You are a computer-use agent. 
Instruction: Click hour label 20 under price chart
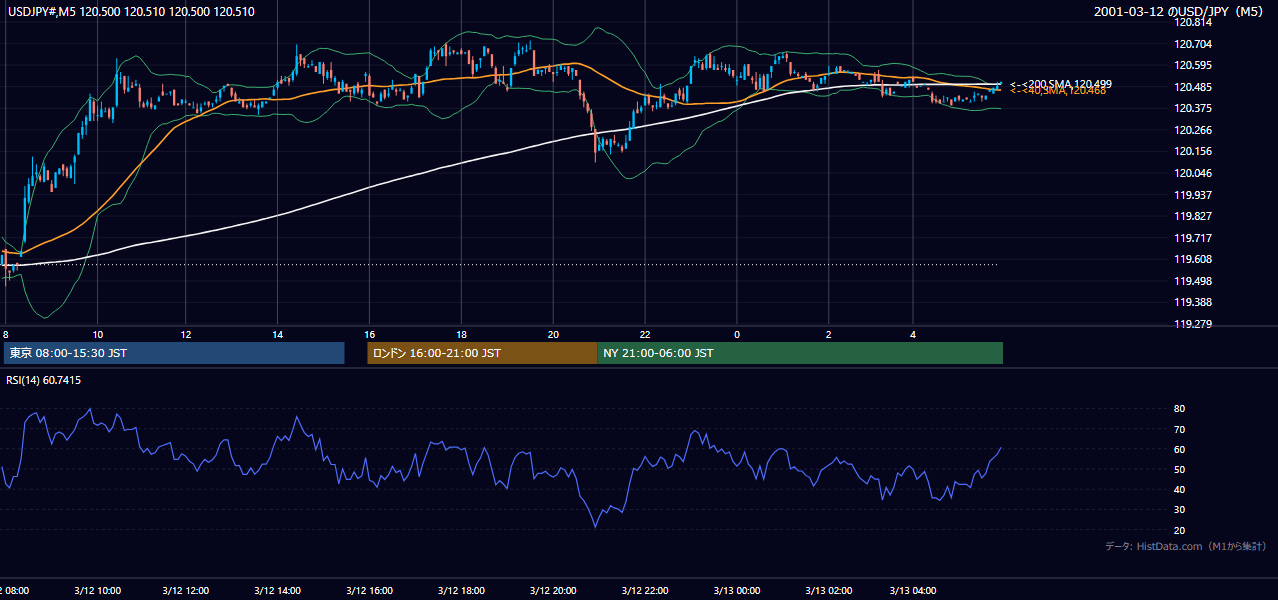pos(553,334)
